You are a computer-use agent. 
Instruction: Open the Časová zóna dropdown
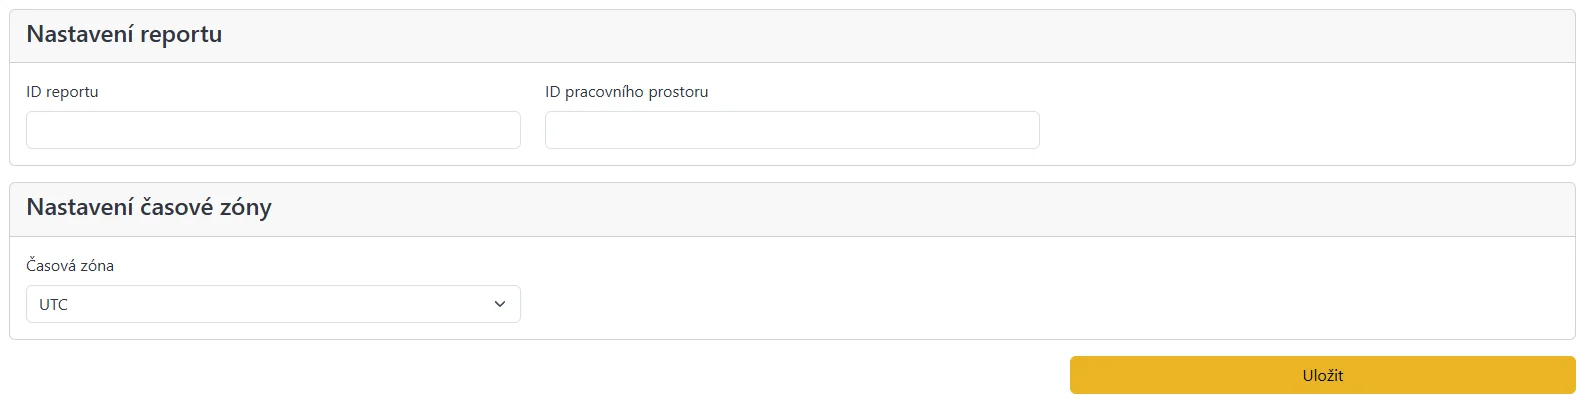click(273, 304)
